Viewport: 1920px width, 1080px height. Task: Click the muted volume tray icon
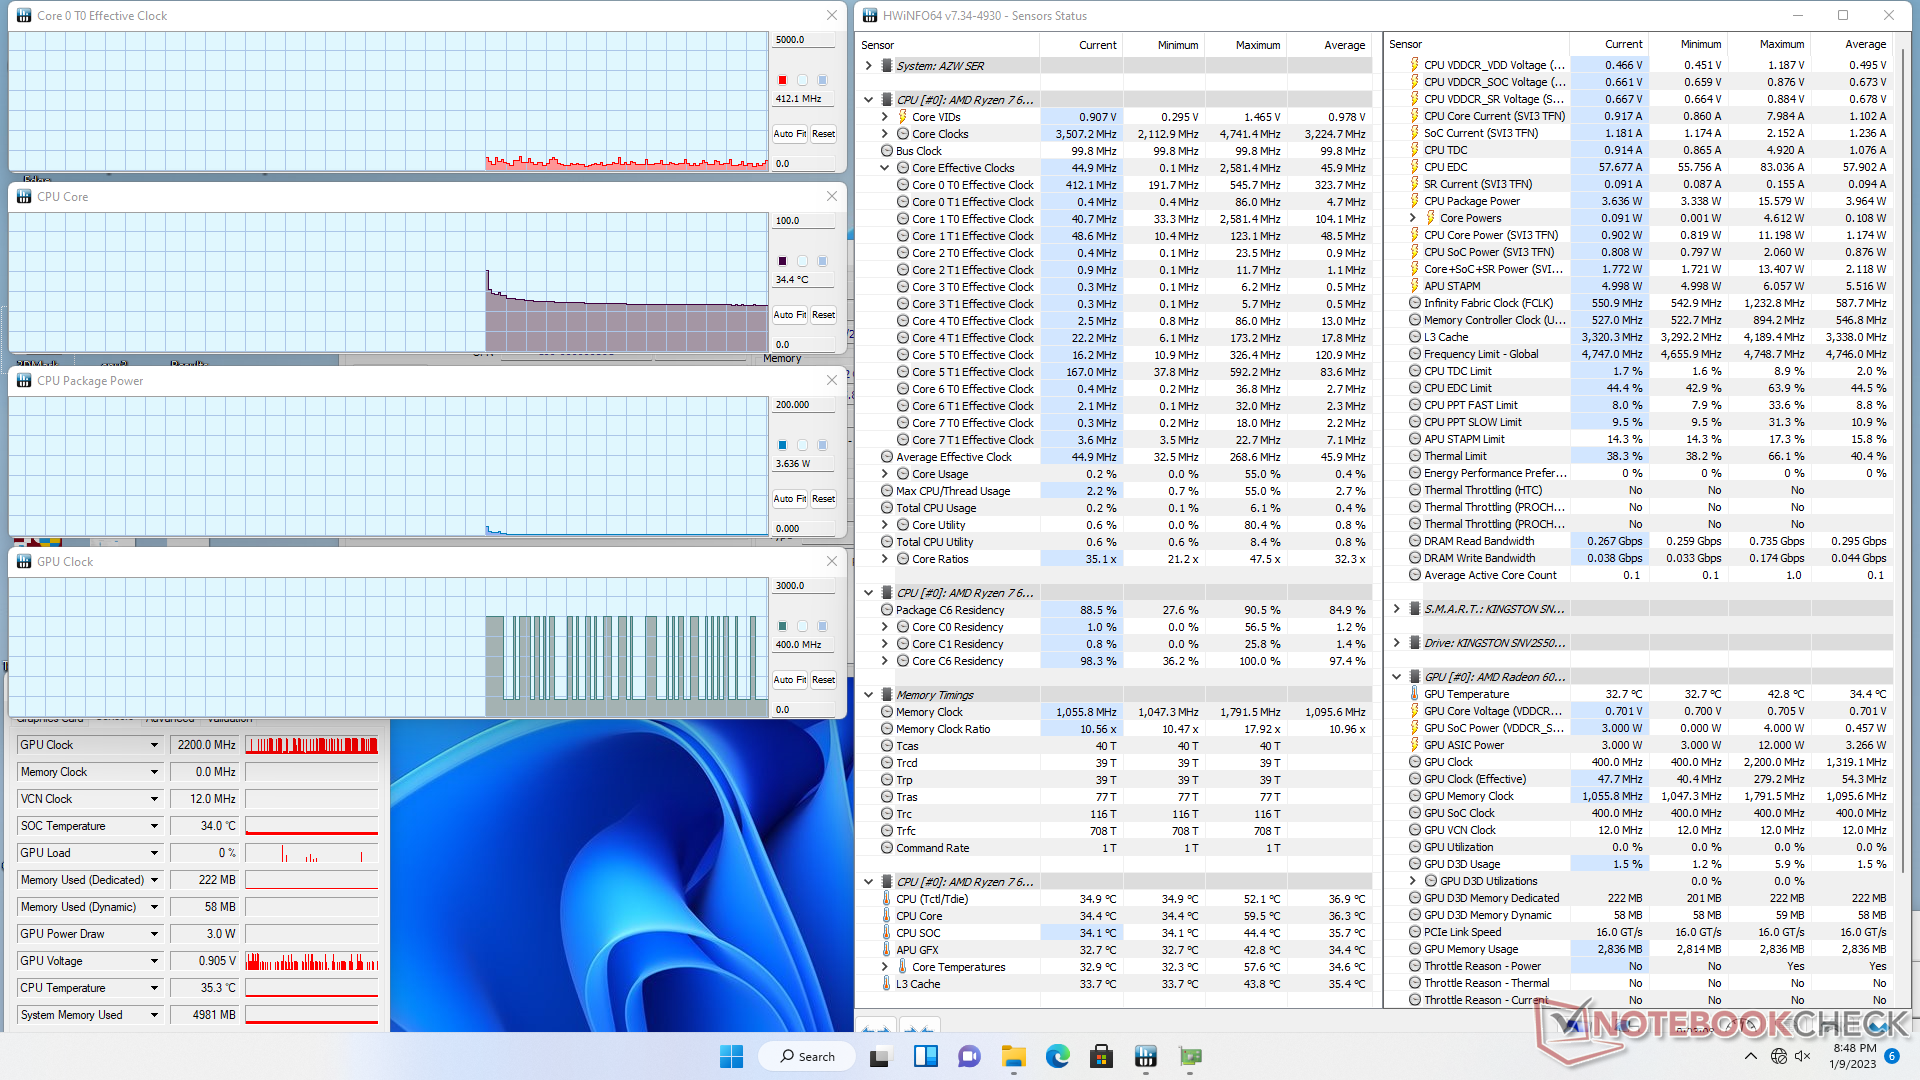[1802, 1056]
